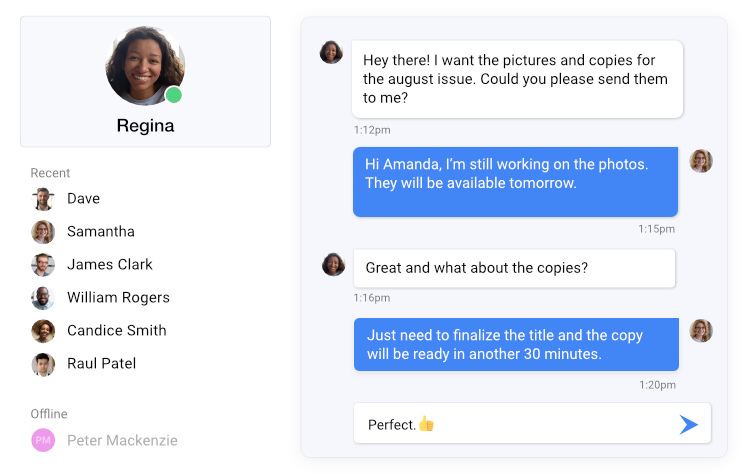746x474 pixels.
Task: Click Raul Patel's avatar icon
Action: click(x=43, y=364)
